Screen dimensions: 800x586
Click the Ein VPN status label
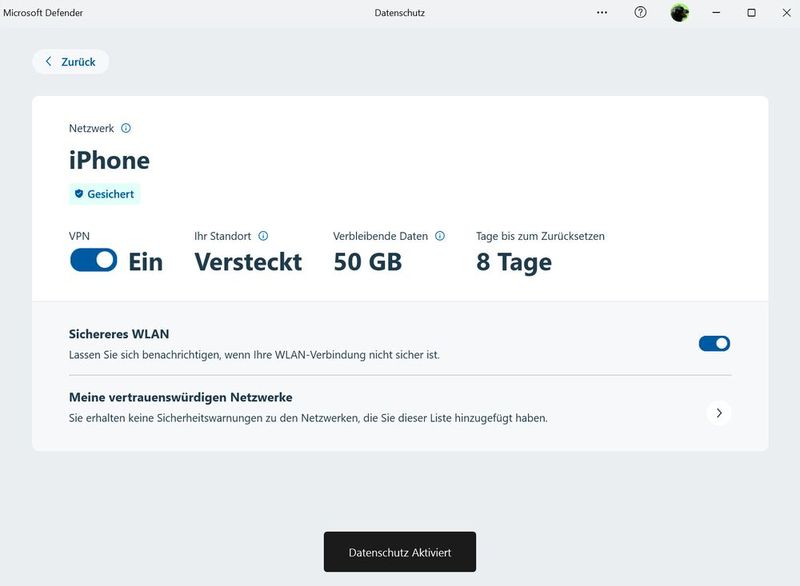pos(146,262)
